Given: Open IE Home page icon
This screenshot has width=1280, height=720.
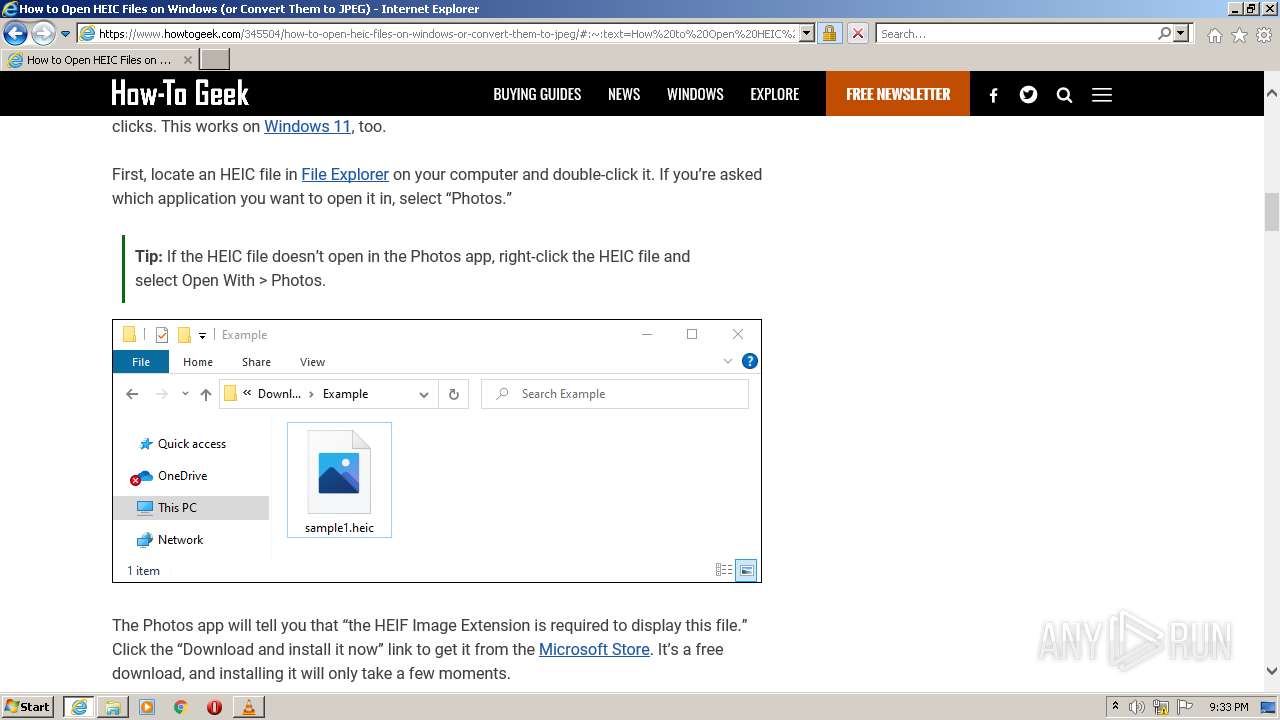Looking at the screenshot, I should tap(1214, 35).
